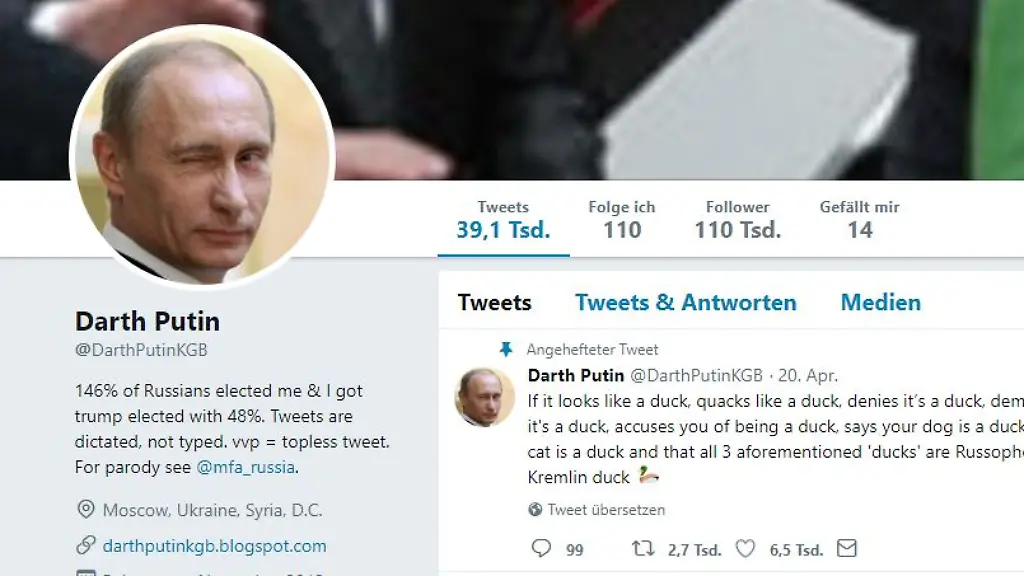The width and height of the screenshot is (1024, 576).
Task: Click the pinned tweet pushpin icon
Action: coord(506,349)
